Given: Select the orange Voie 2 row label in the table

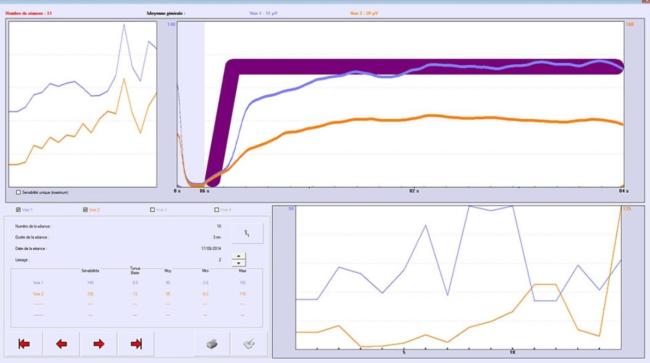Looking at the screenshot, I should click(x=38, y=294).
